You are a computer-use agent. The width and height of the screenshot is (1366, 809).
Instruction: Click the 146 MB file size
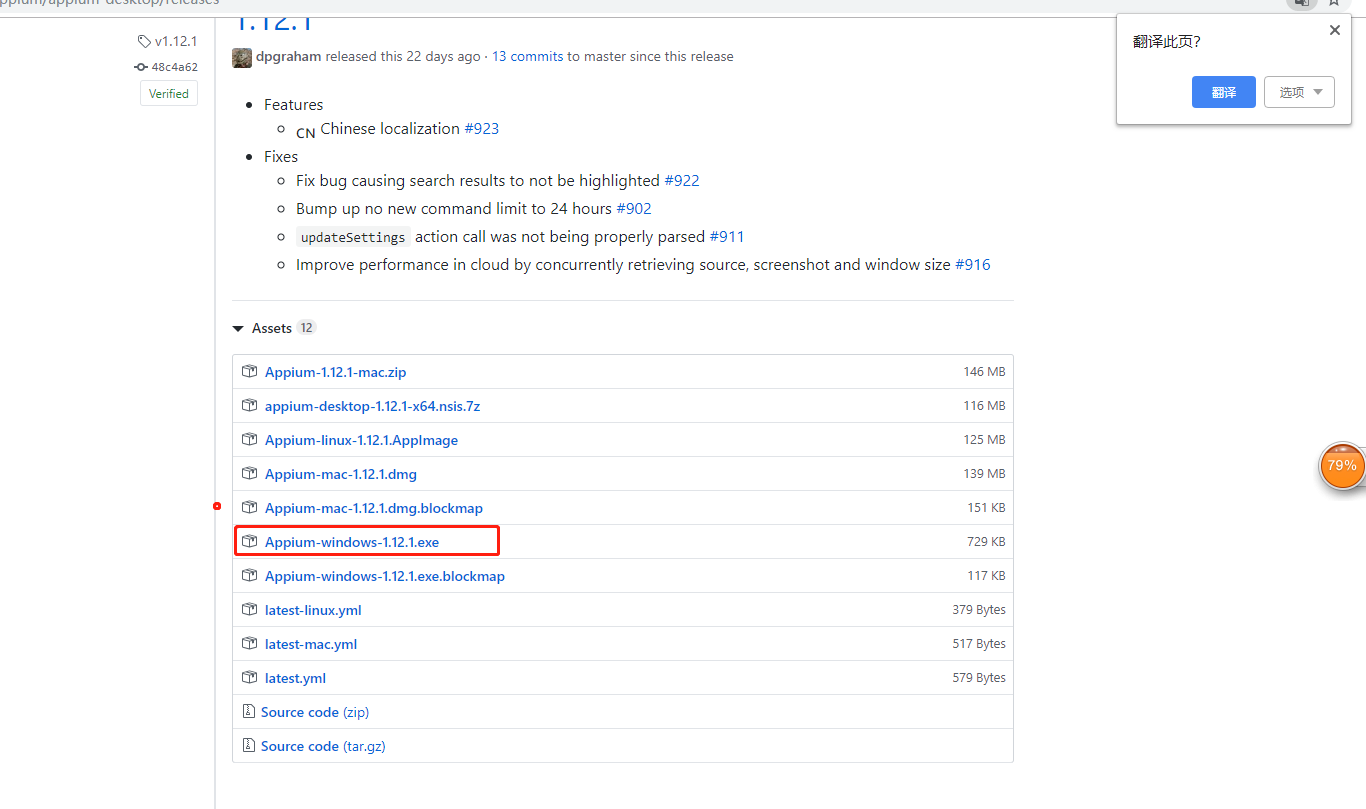984,371
